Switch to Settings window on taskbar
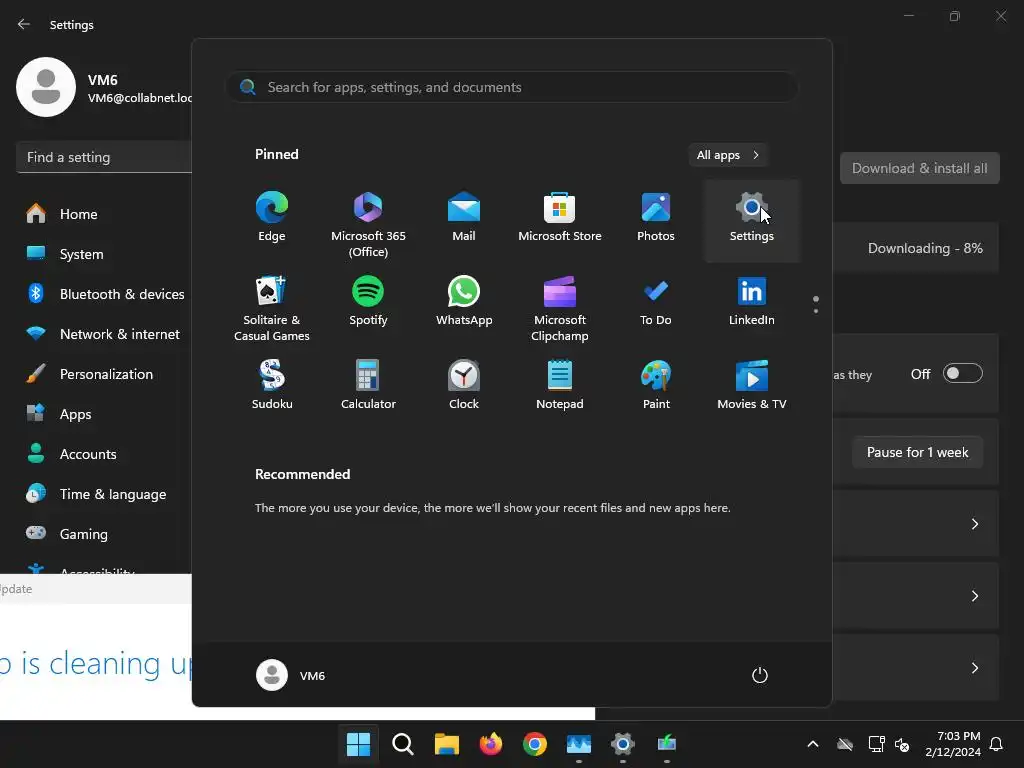This screenshot has height=768, width=1024. (x=622, y=744)
